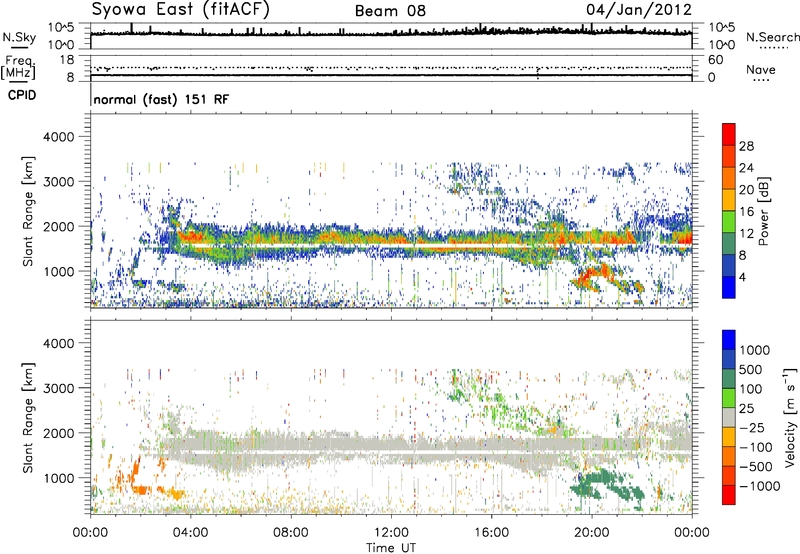Viewport: 800px width, 554px height.
Task: Click the '1000' velocity colorbar tick label
Action: tap(755, 350)
